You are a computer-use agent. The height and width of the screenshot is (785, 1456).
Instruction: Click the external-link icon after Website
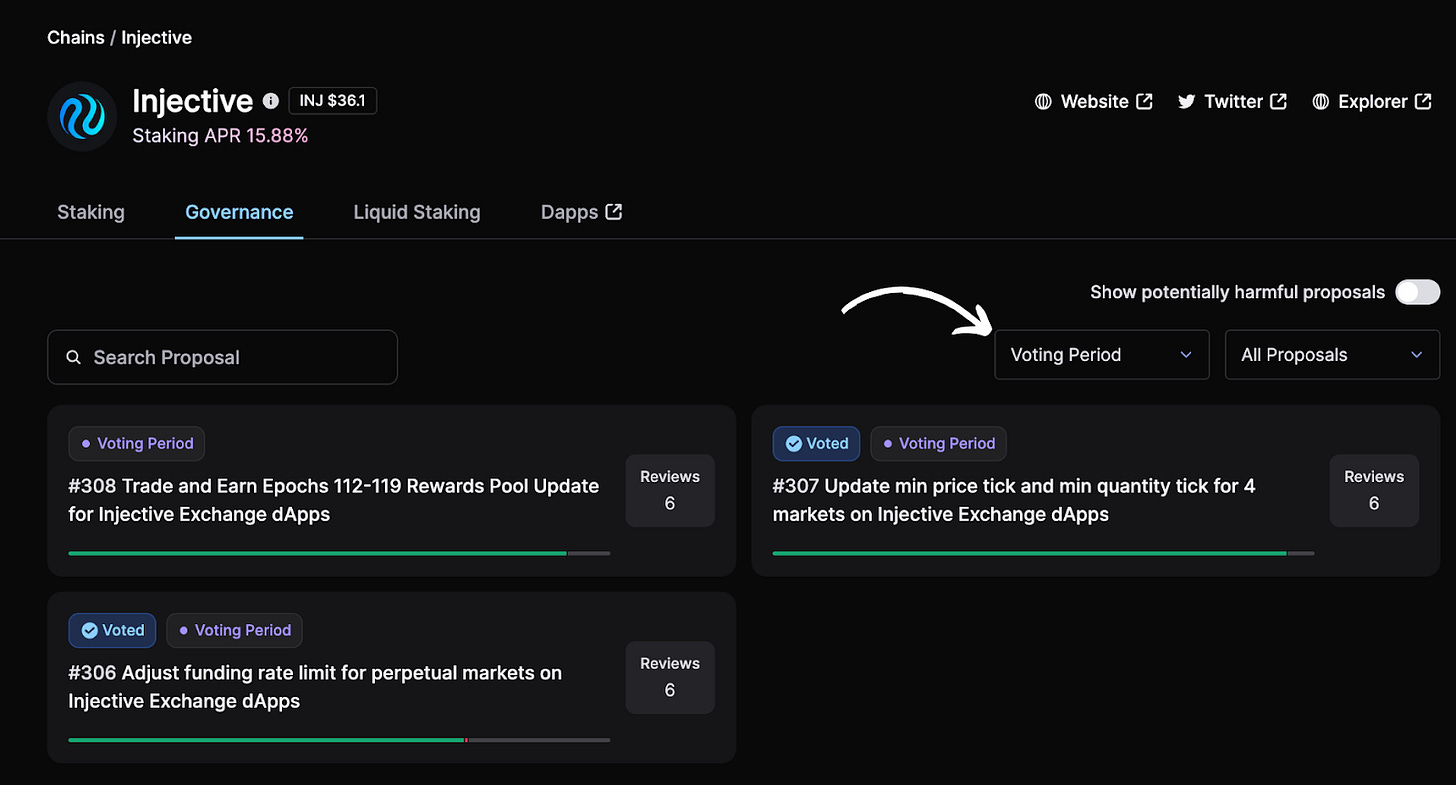coord(1145,101)
